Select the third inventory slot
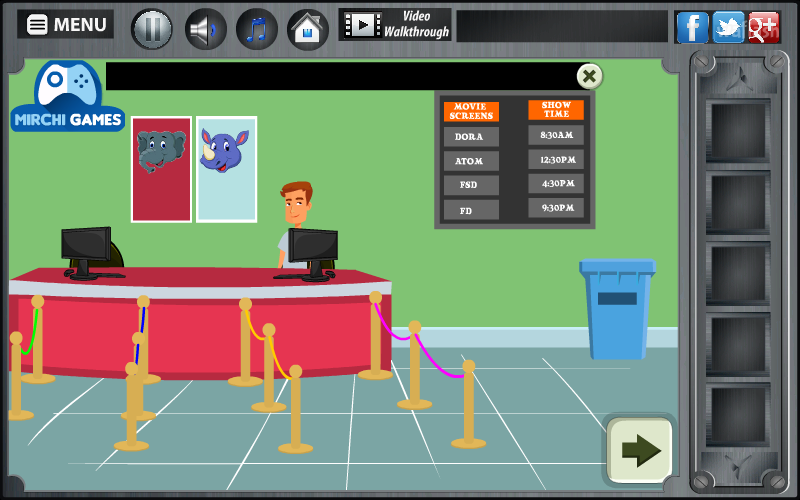 click(738, 273)
